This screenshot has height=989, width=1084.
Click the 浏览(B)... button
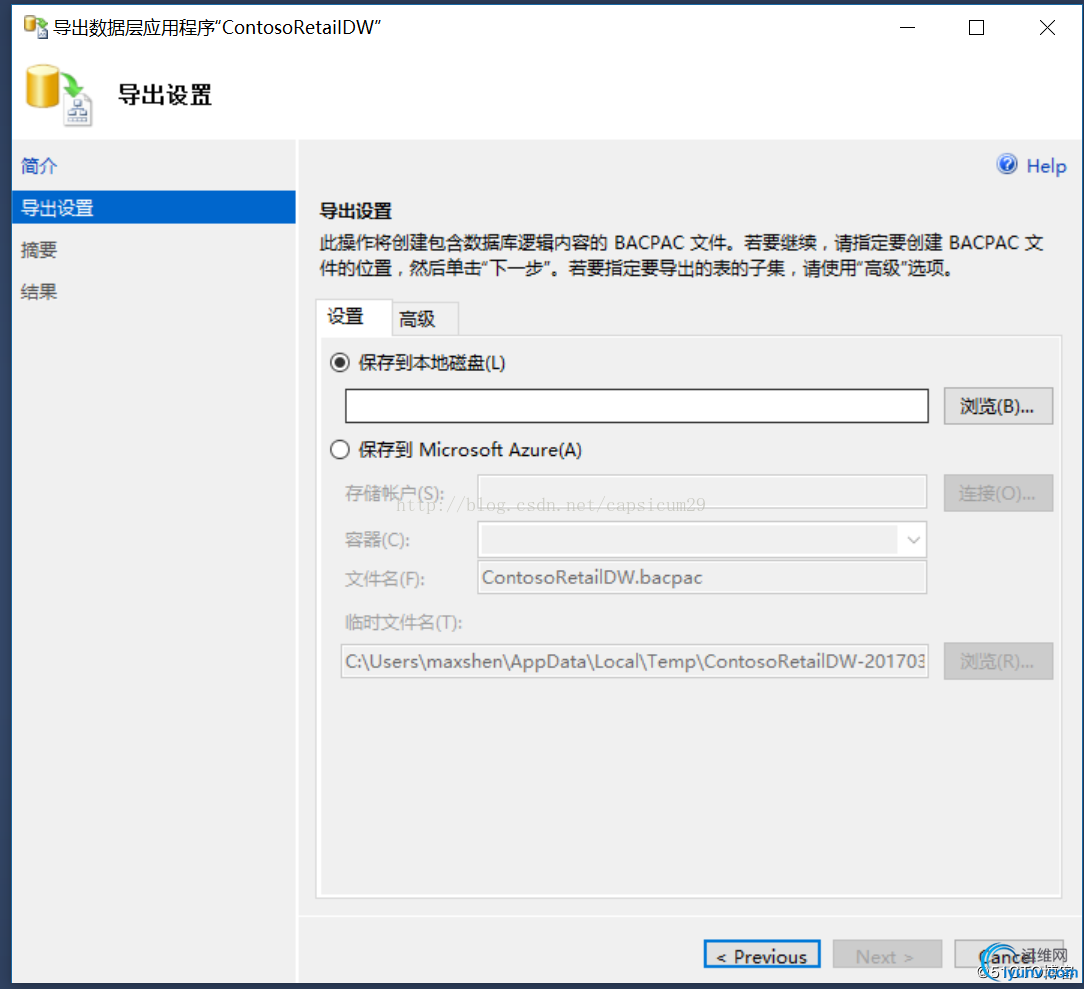click(998, 406)
